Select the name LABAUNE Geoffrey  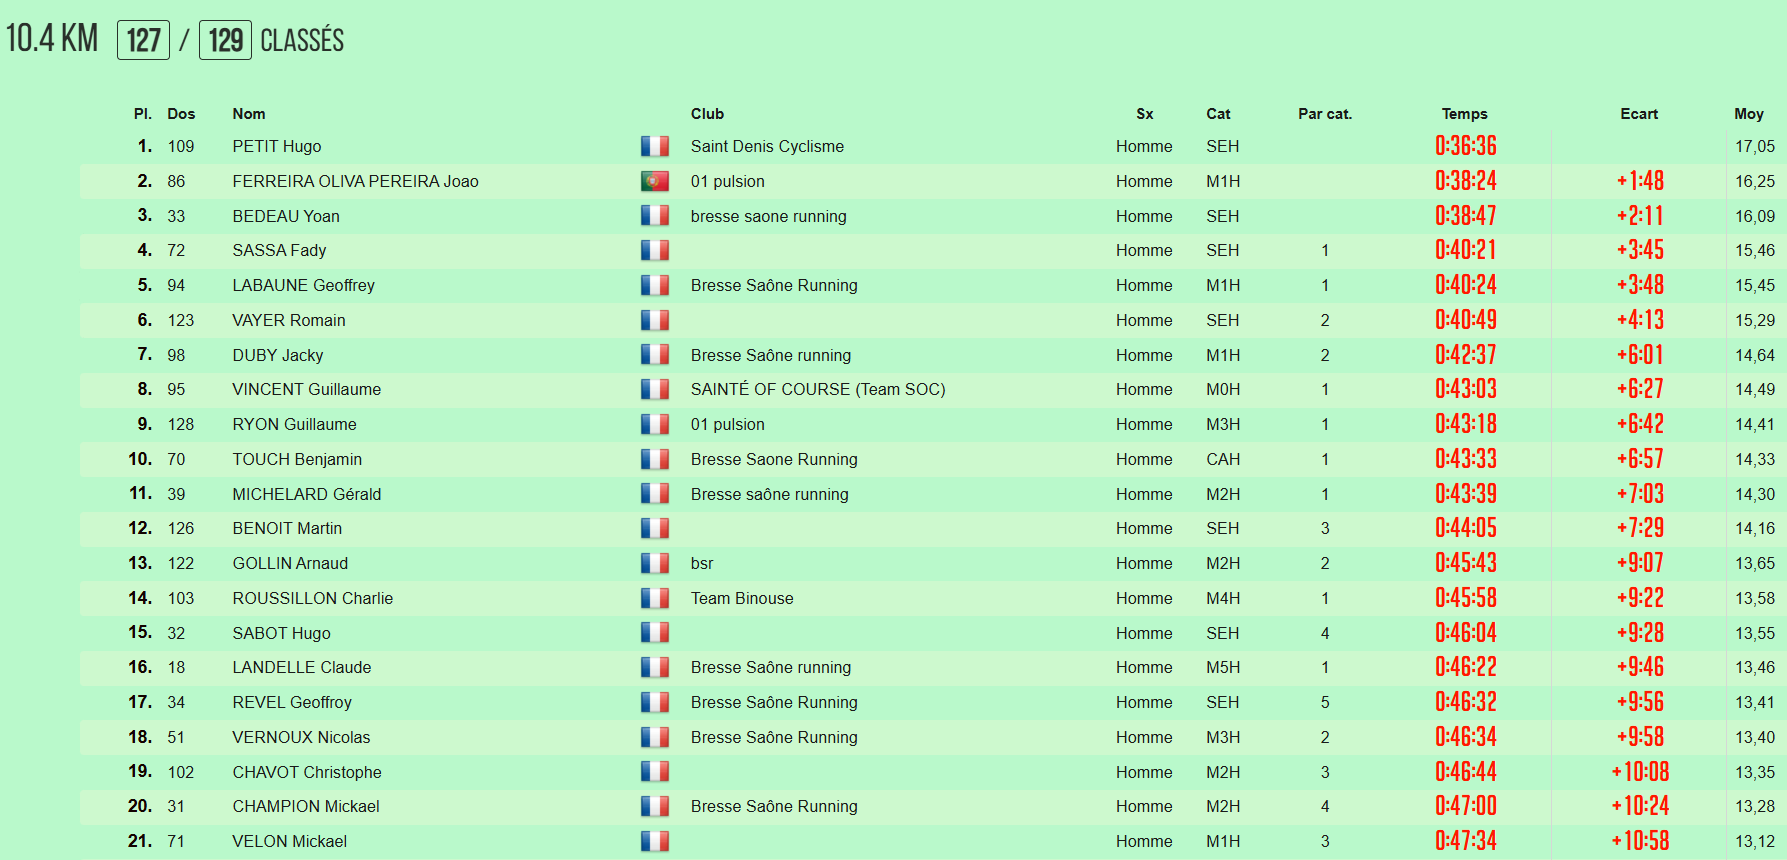point(303,285)
